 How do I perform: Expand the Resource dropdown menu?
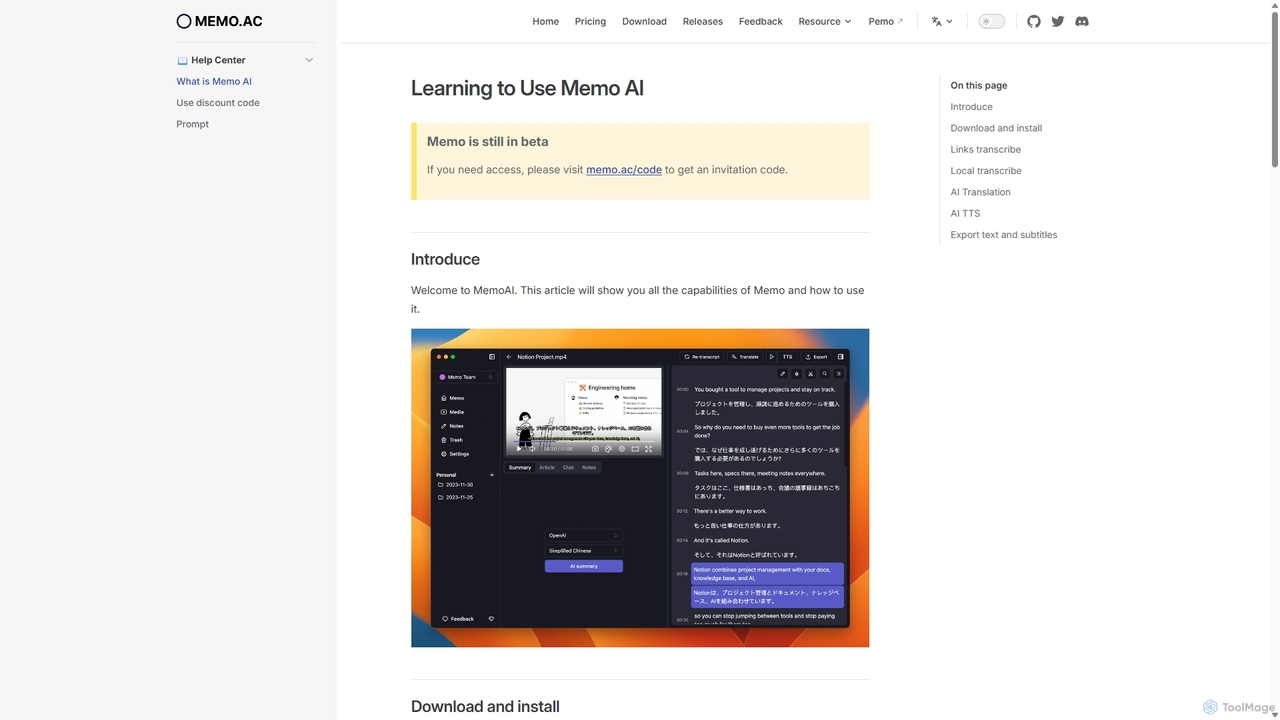(825, 21)
